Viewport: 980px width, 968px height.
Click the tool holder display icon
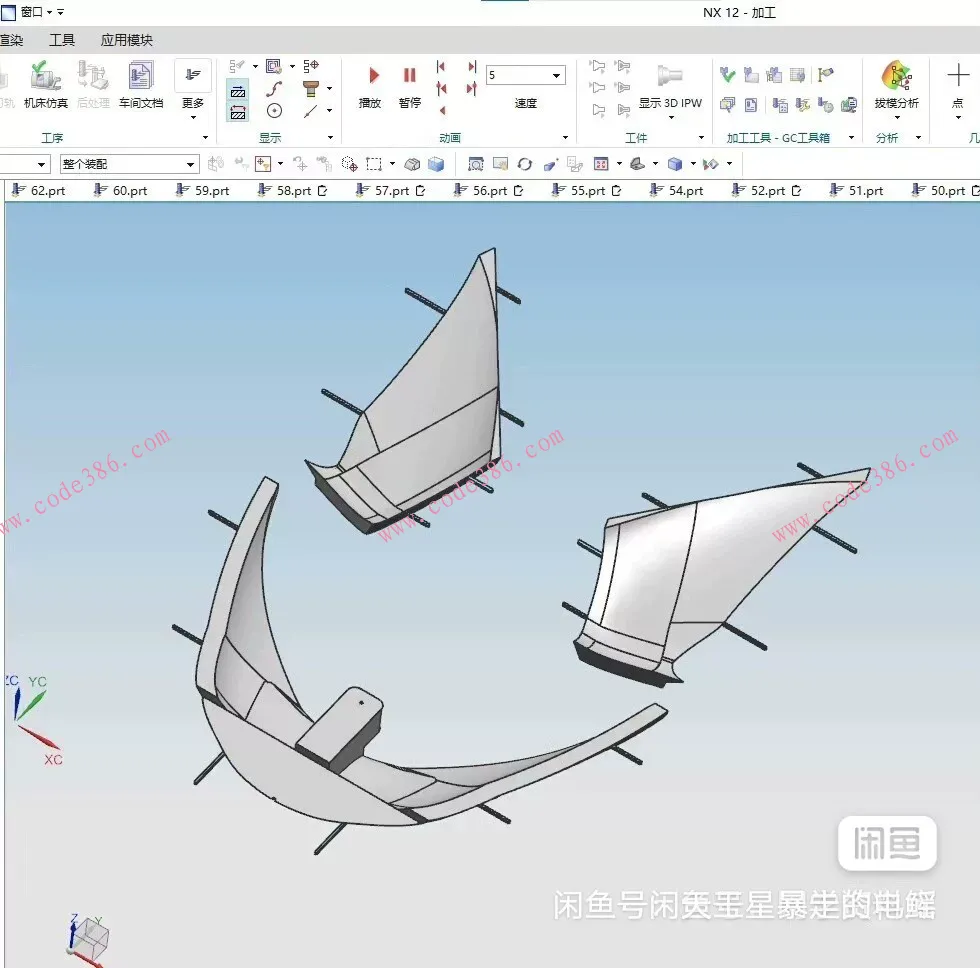click(311, 89)
